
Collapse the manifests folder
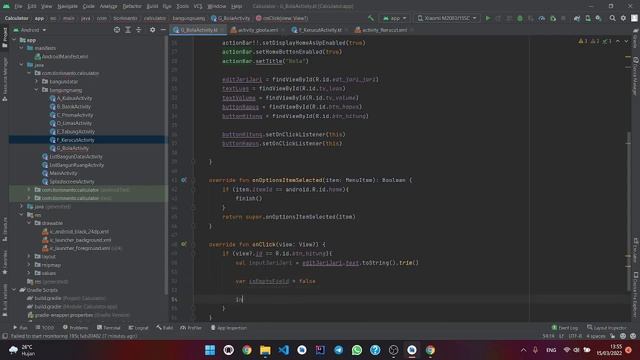coord(22,48)
